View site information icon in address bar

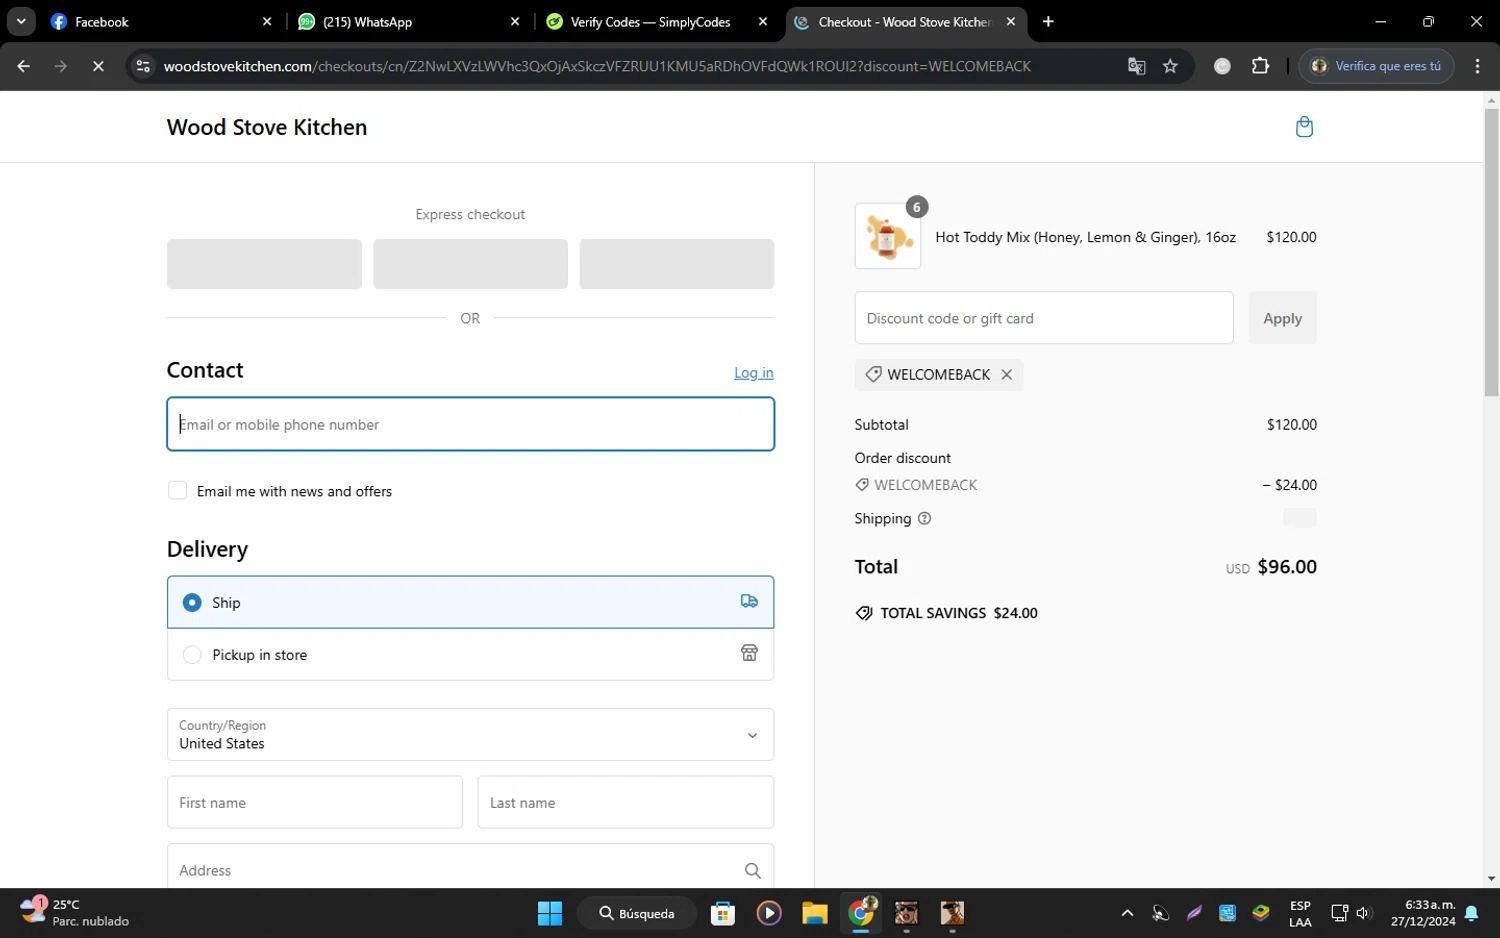143,66
